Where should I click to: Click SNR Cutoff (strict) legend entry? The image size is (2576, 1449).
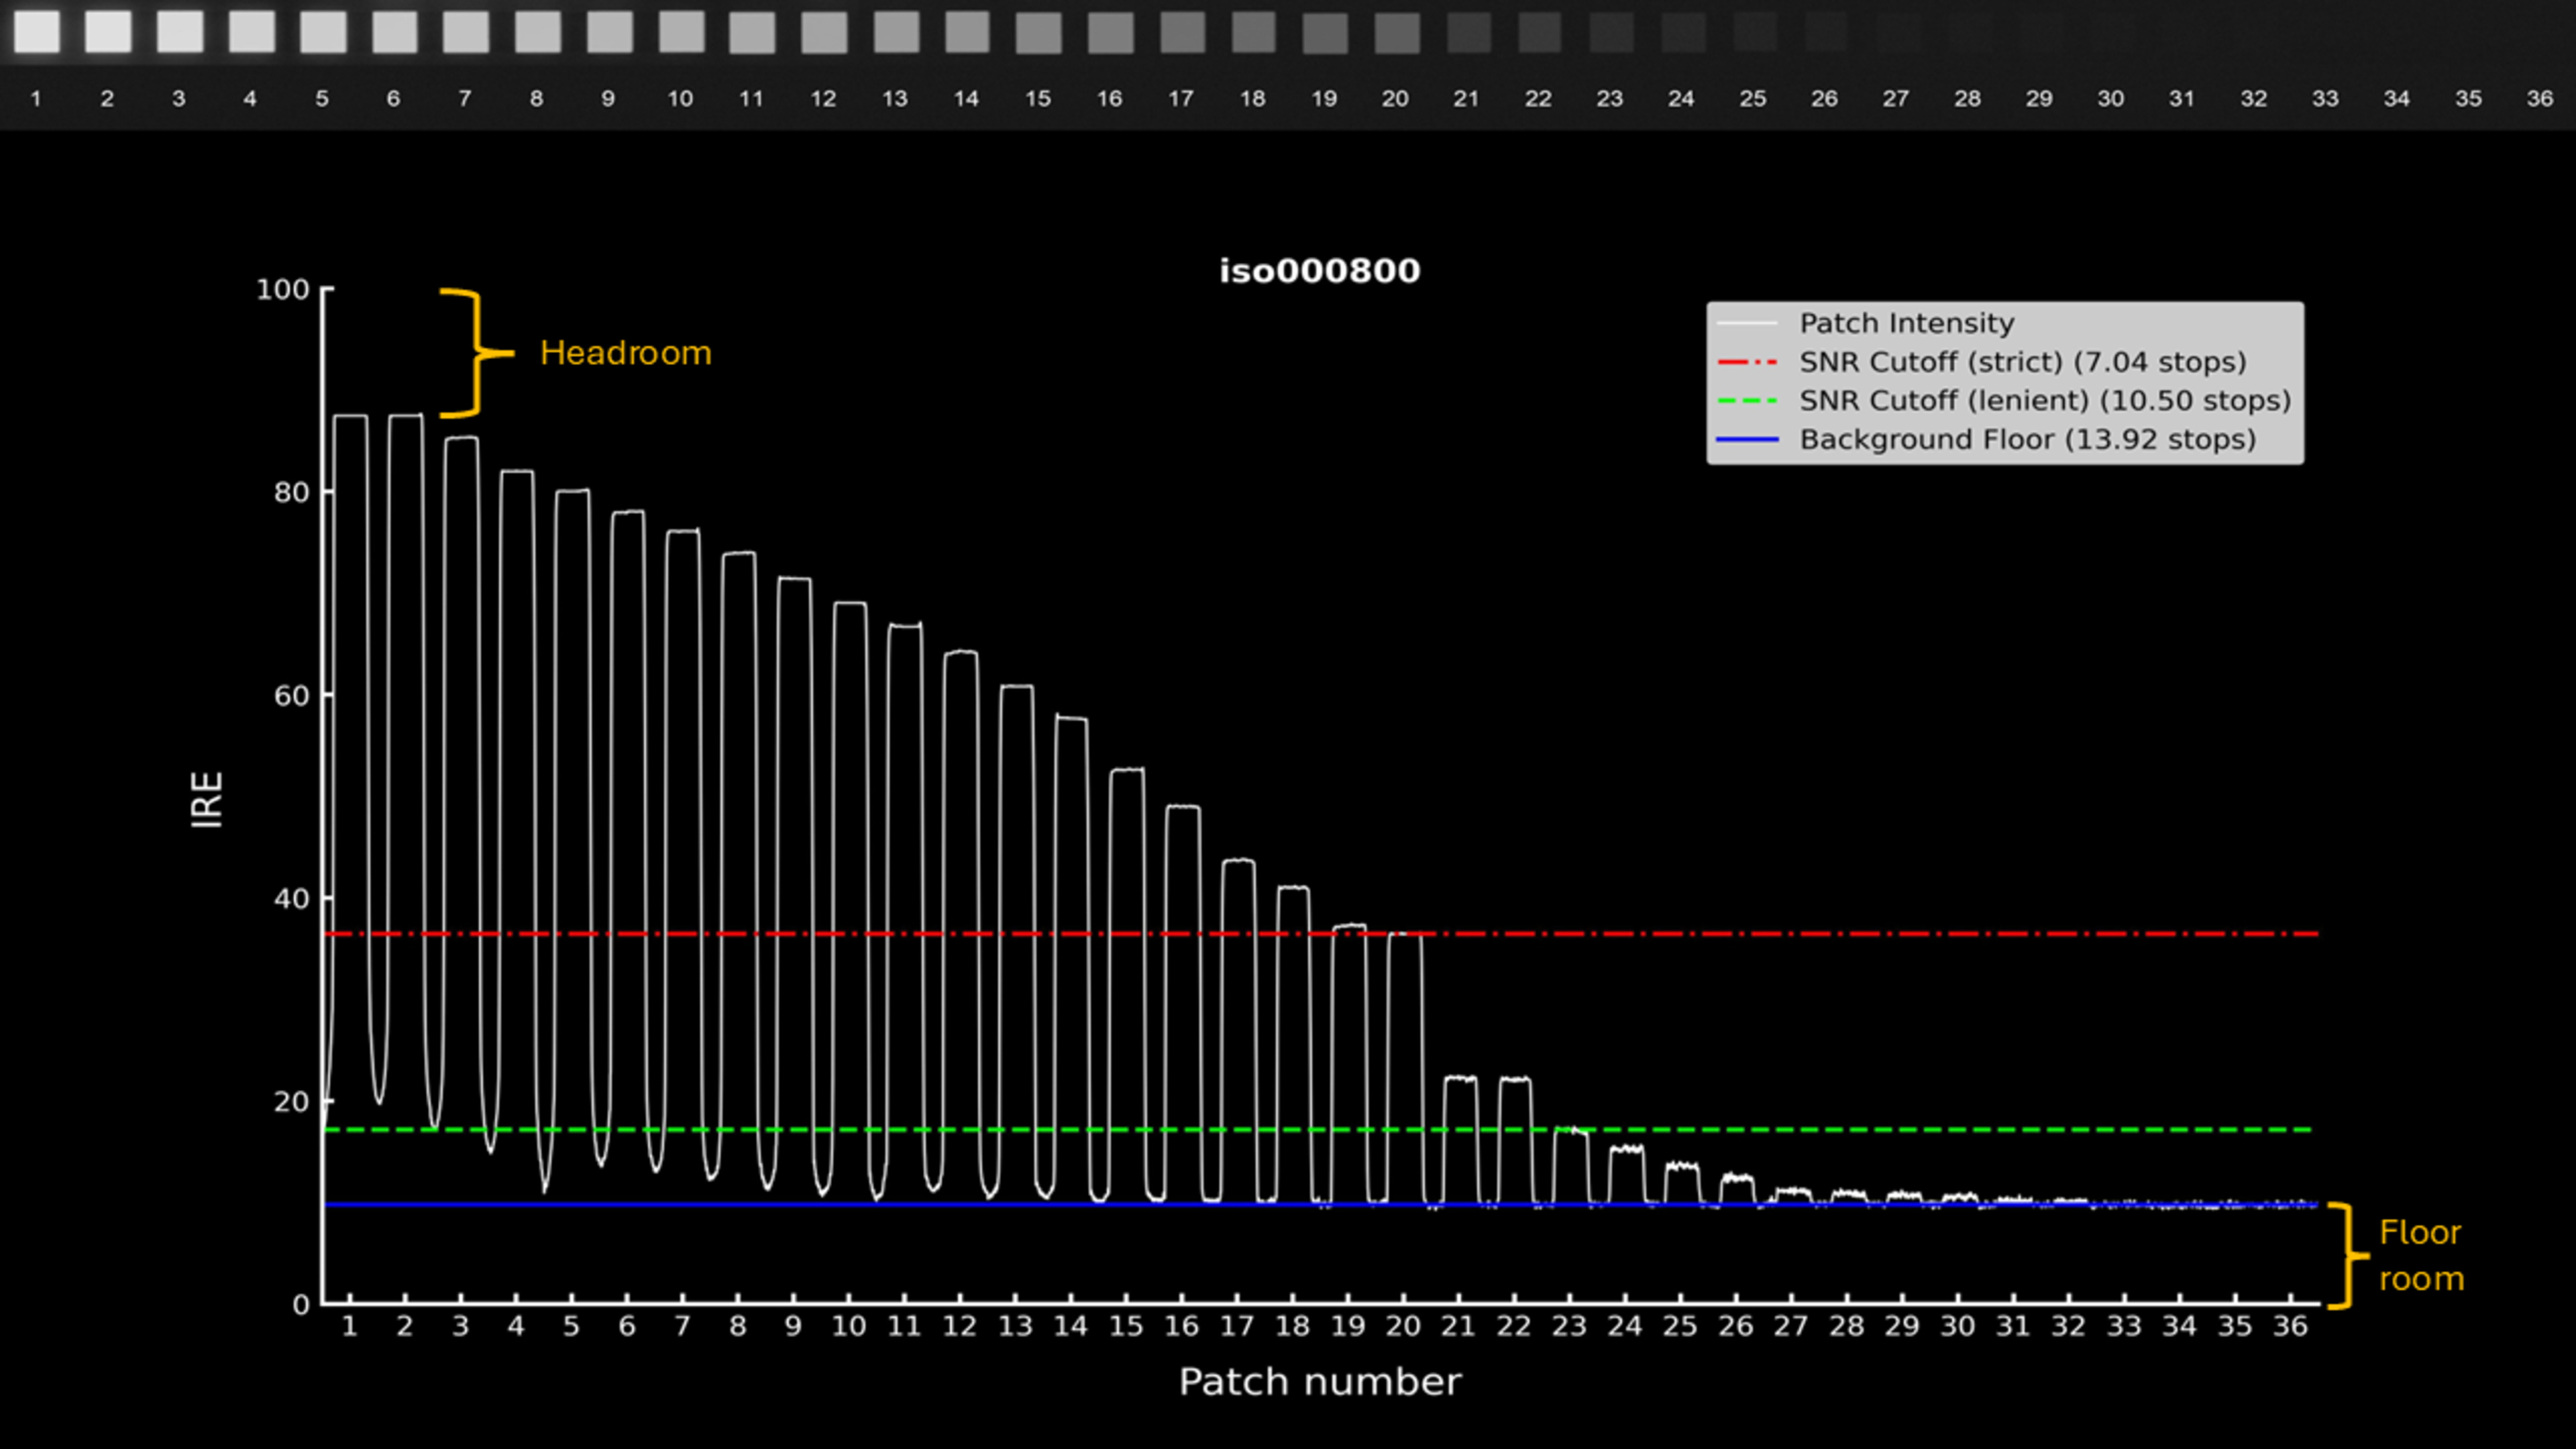point(2022,362)
